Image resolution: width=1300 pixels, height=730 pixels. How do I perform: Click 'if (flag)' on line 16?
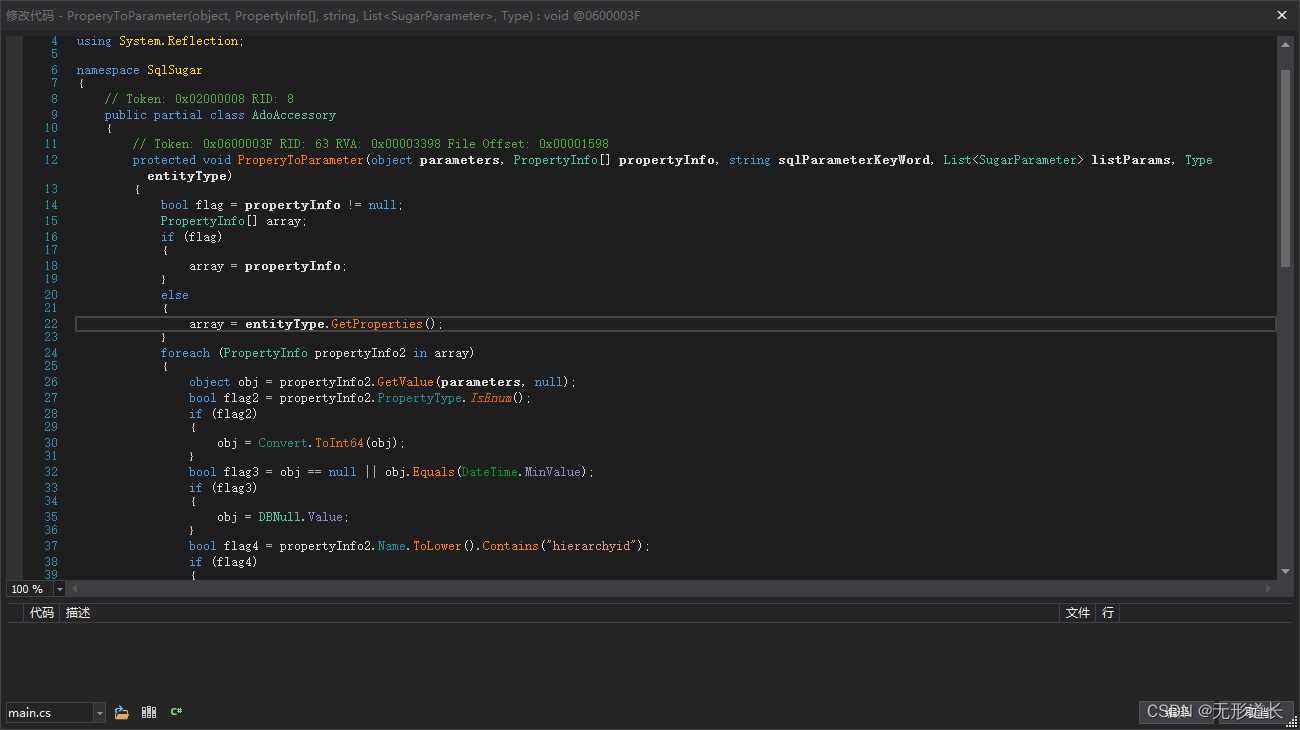192,237
